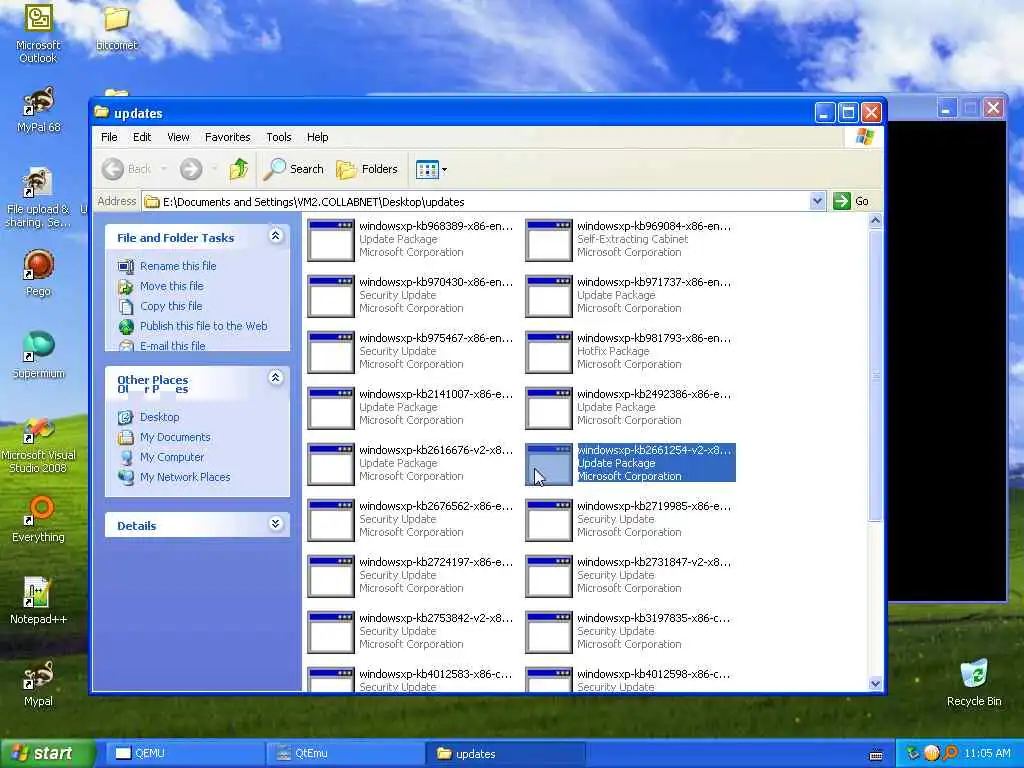Click Copy this file
Screen dimensions: 1024x768
point(170,306)
